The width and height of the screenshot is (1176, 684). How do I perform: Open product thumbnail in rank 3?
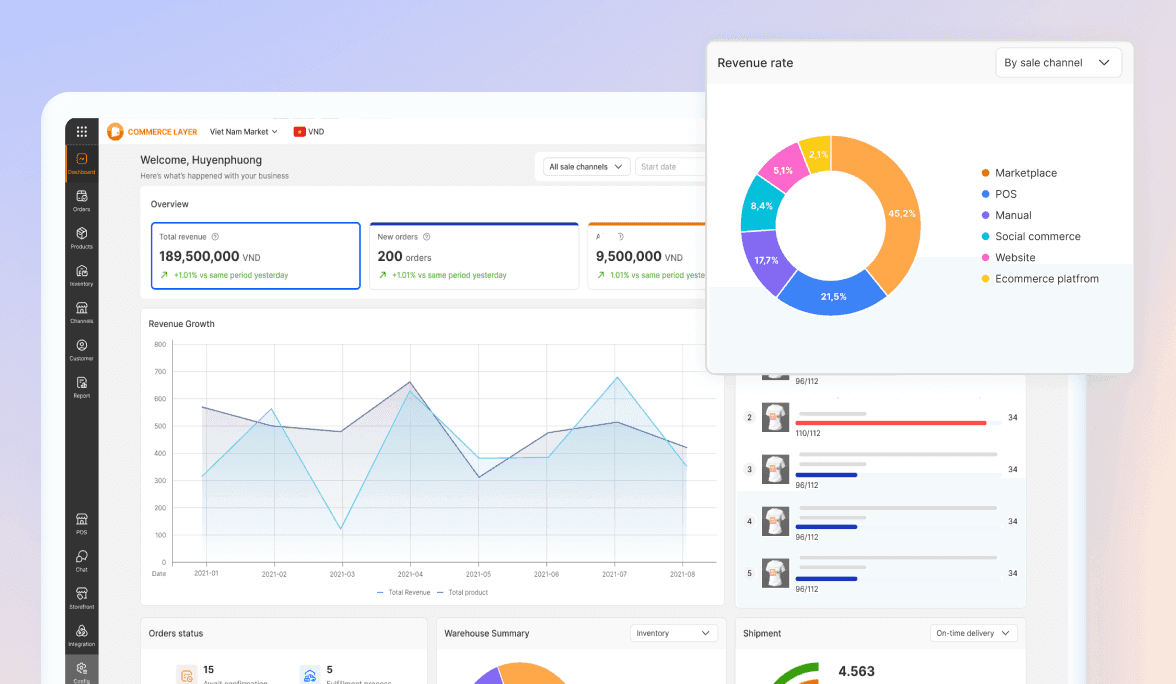pyautogui.click(x=776, y=469)
